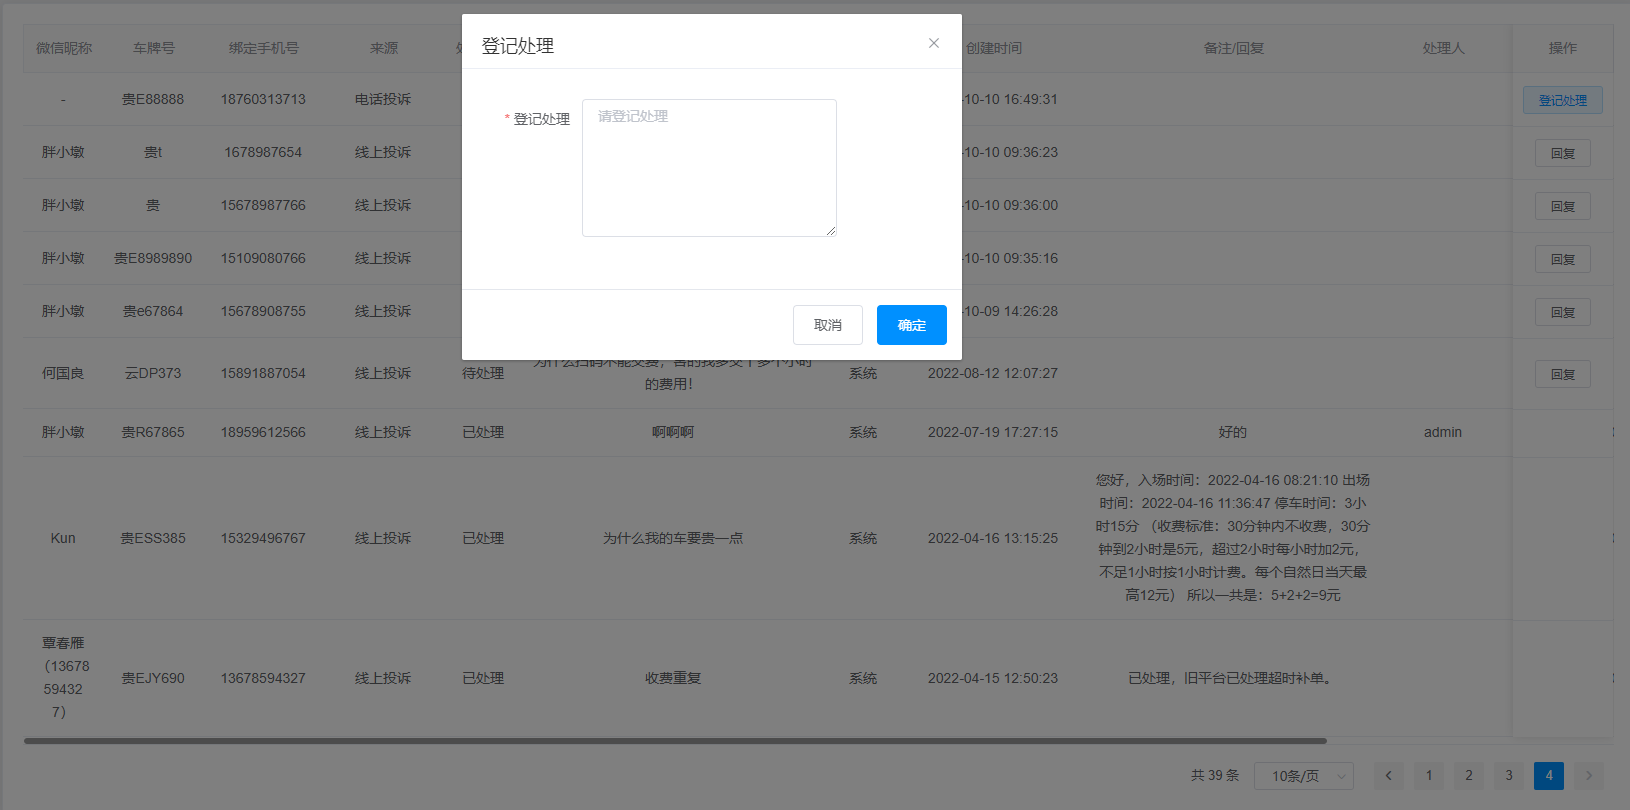Click the active page 4 button
This screenshot has width=1630, height=810.
[1549, 776]
